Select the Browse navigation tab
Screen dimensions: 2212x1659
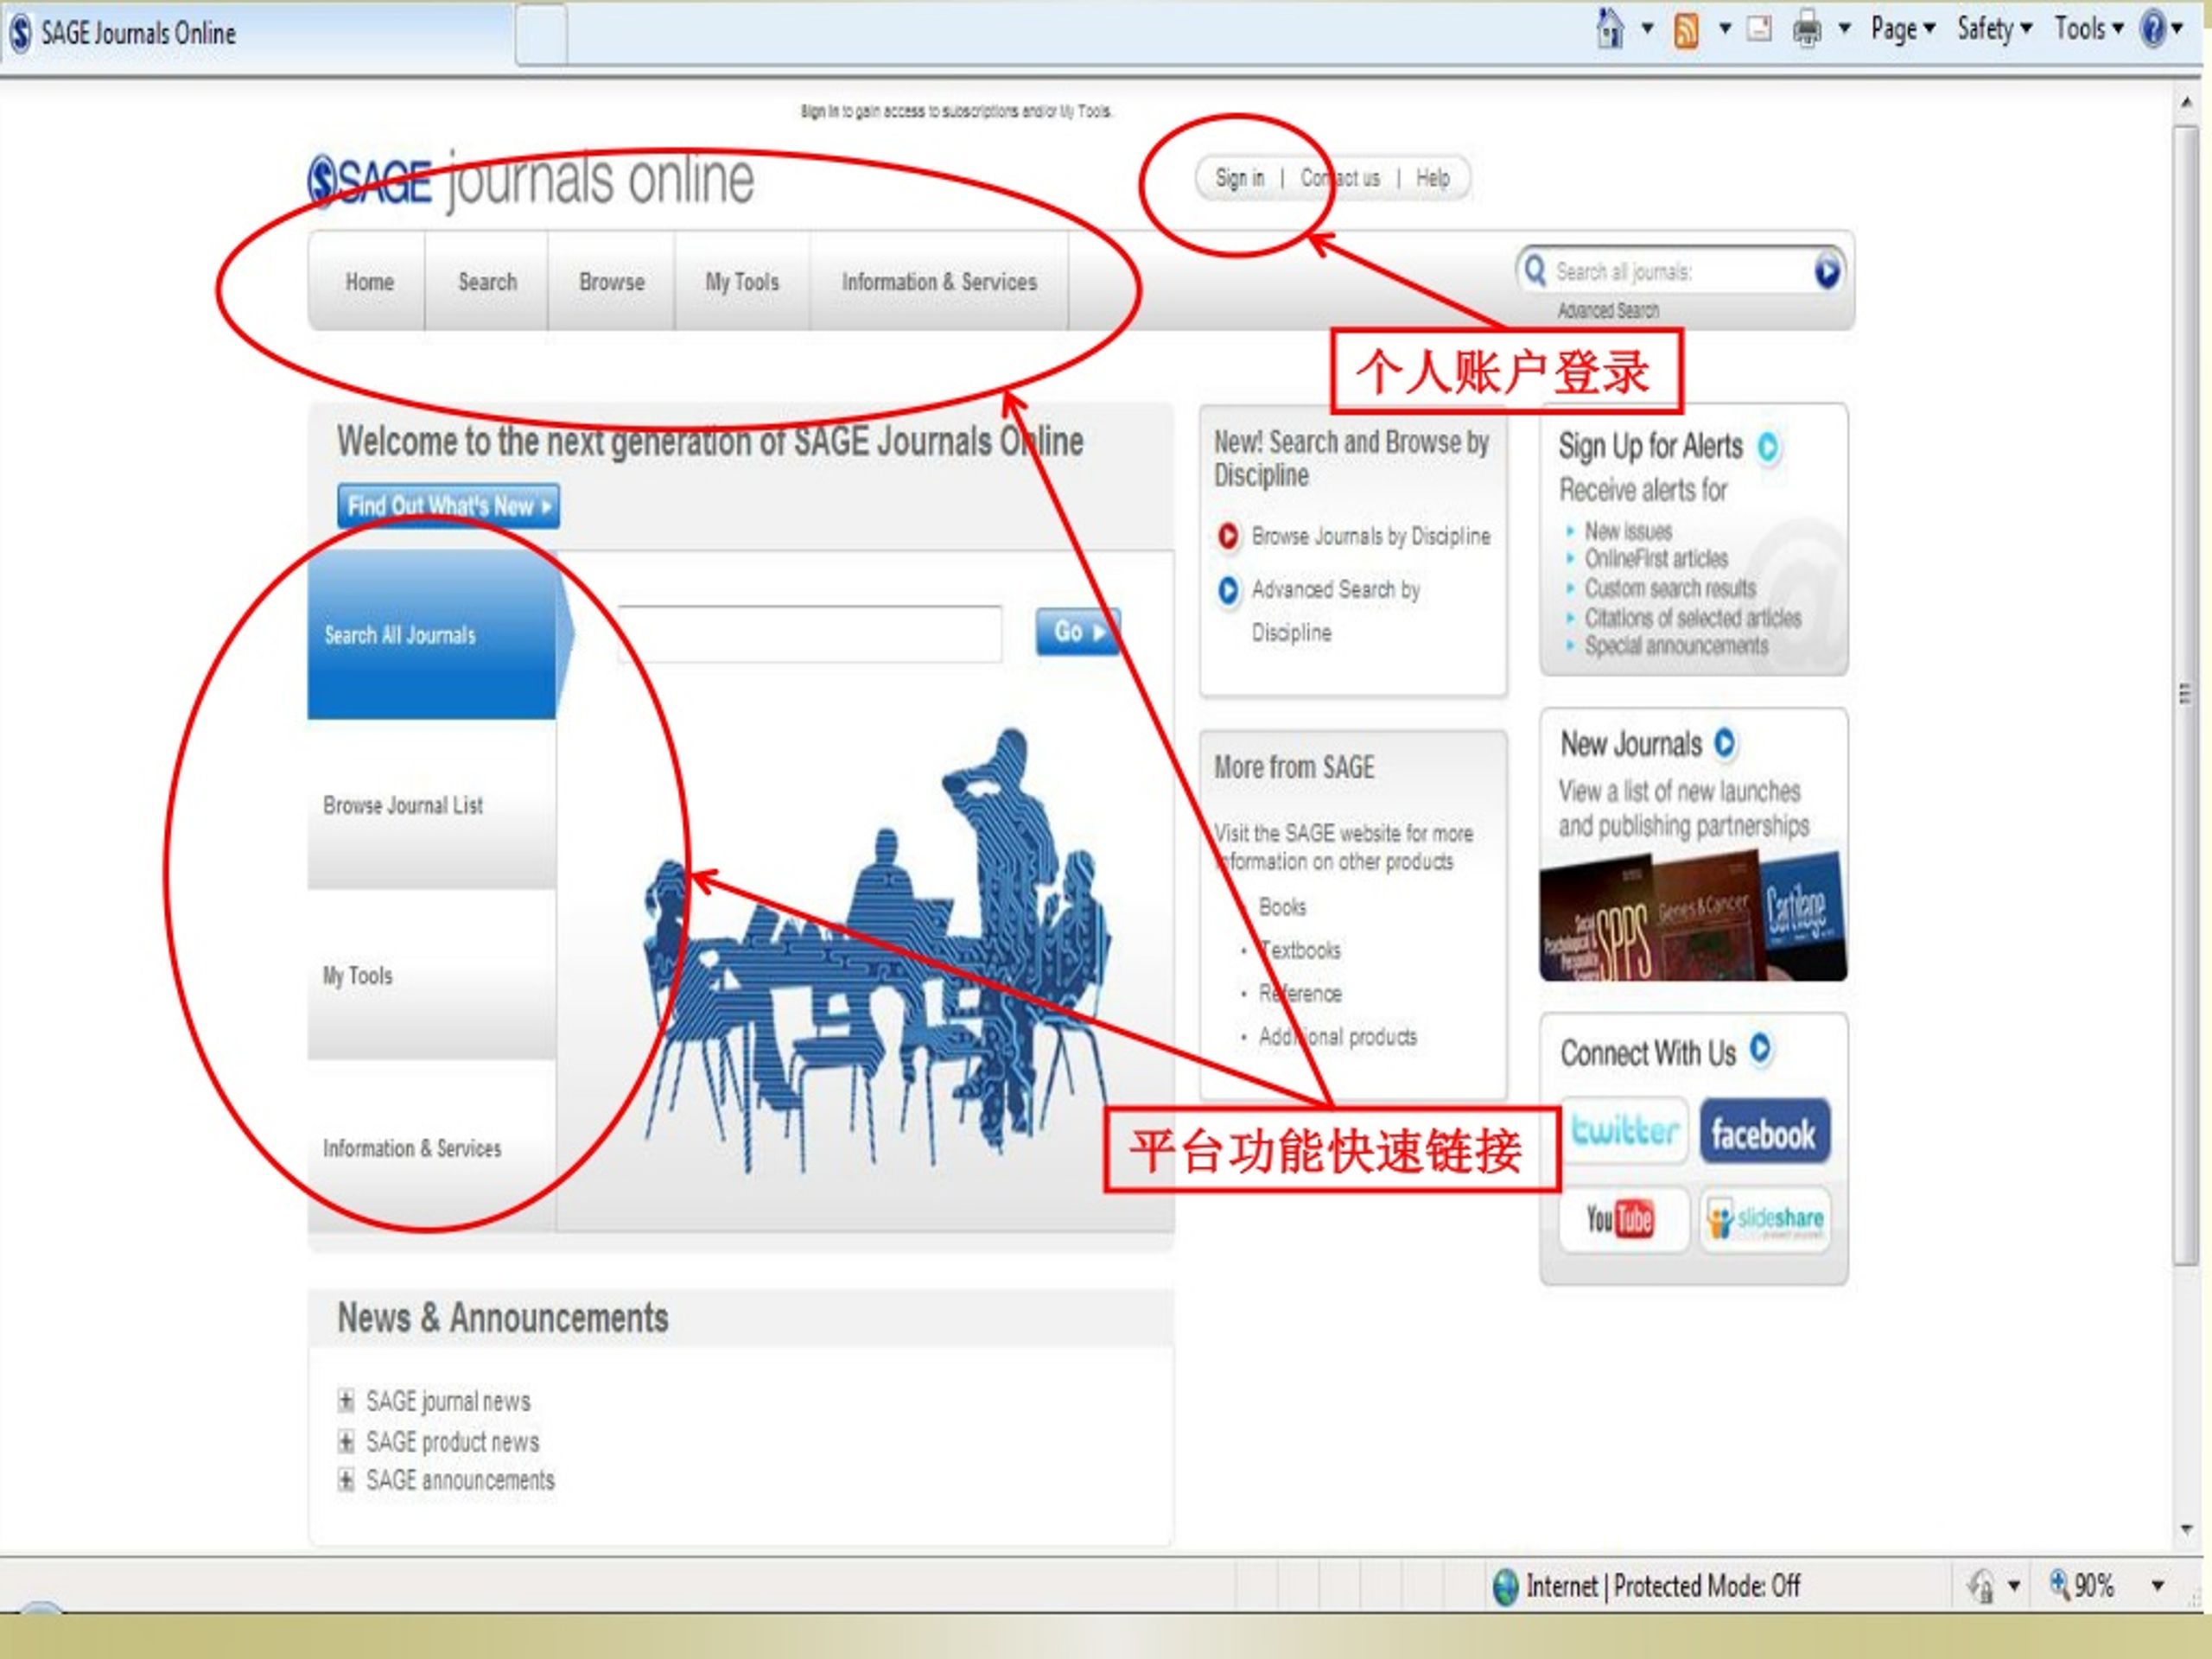[x=611, y=282]
